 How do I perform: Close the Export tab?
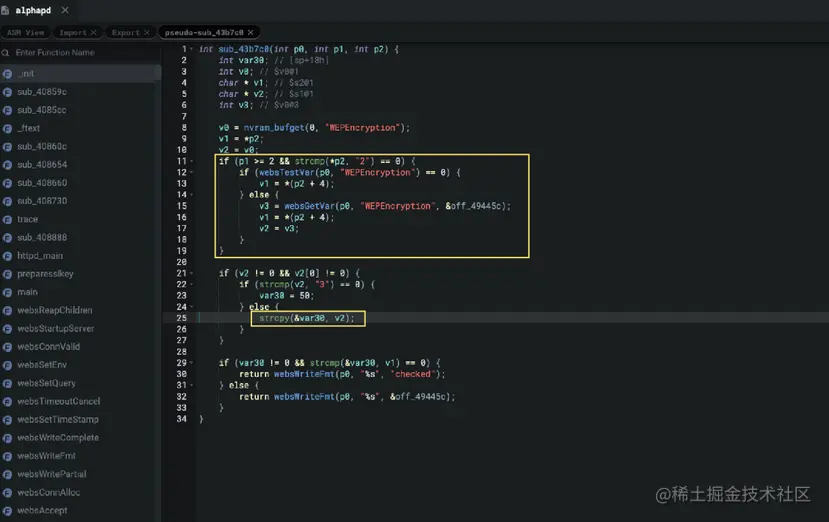point(146,33)
